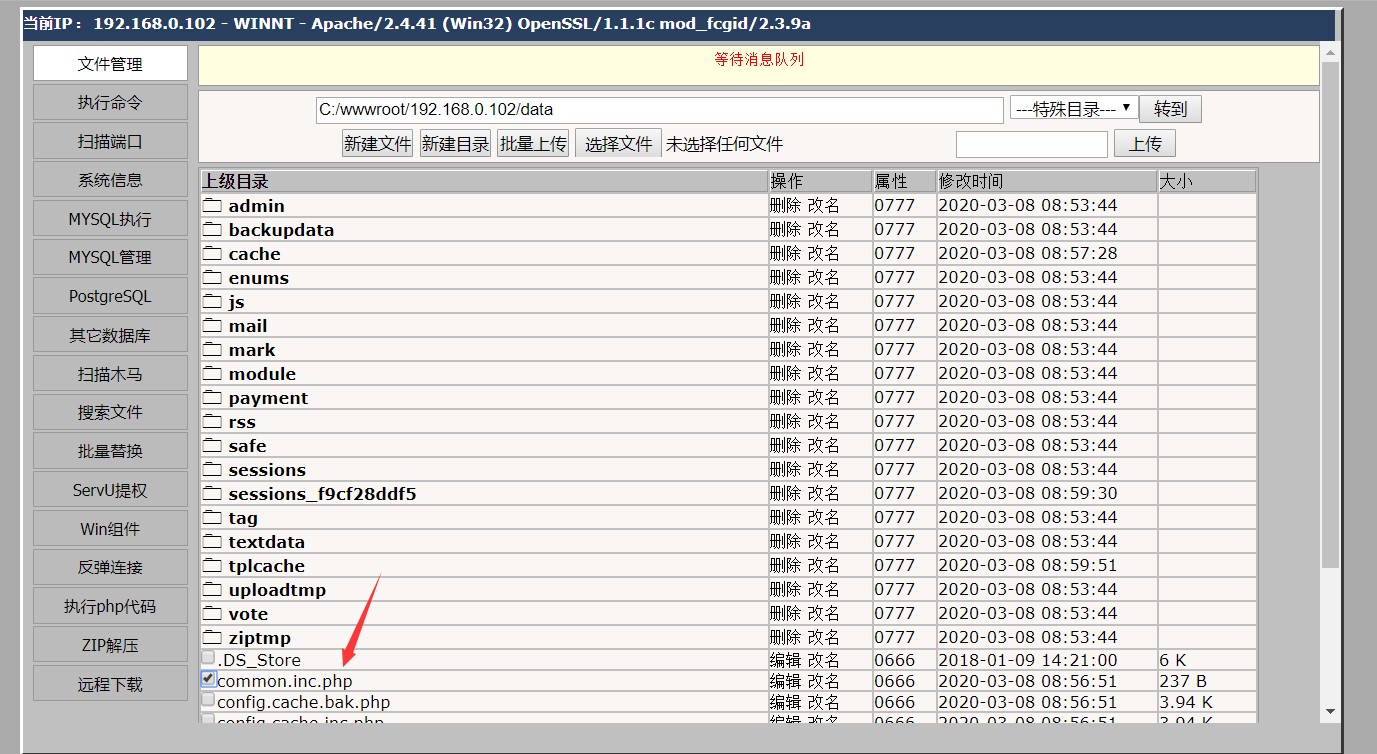The height and width of the screenshot is (754, 1377).
Task: Open the module folder icon
Action: pos(213,373)
